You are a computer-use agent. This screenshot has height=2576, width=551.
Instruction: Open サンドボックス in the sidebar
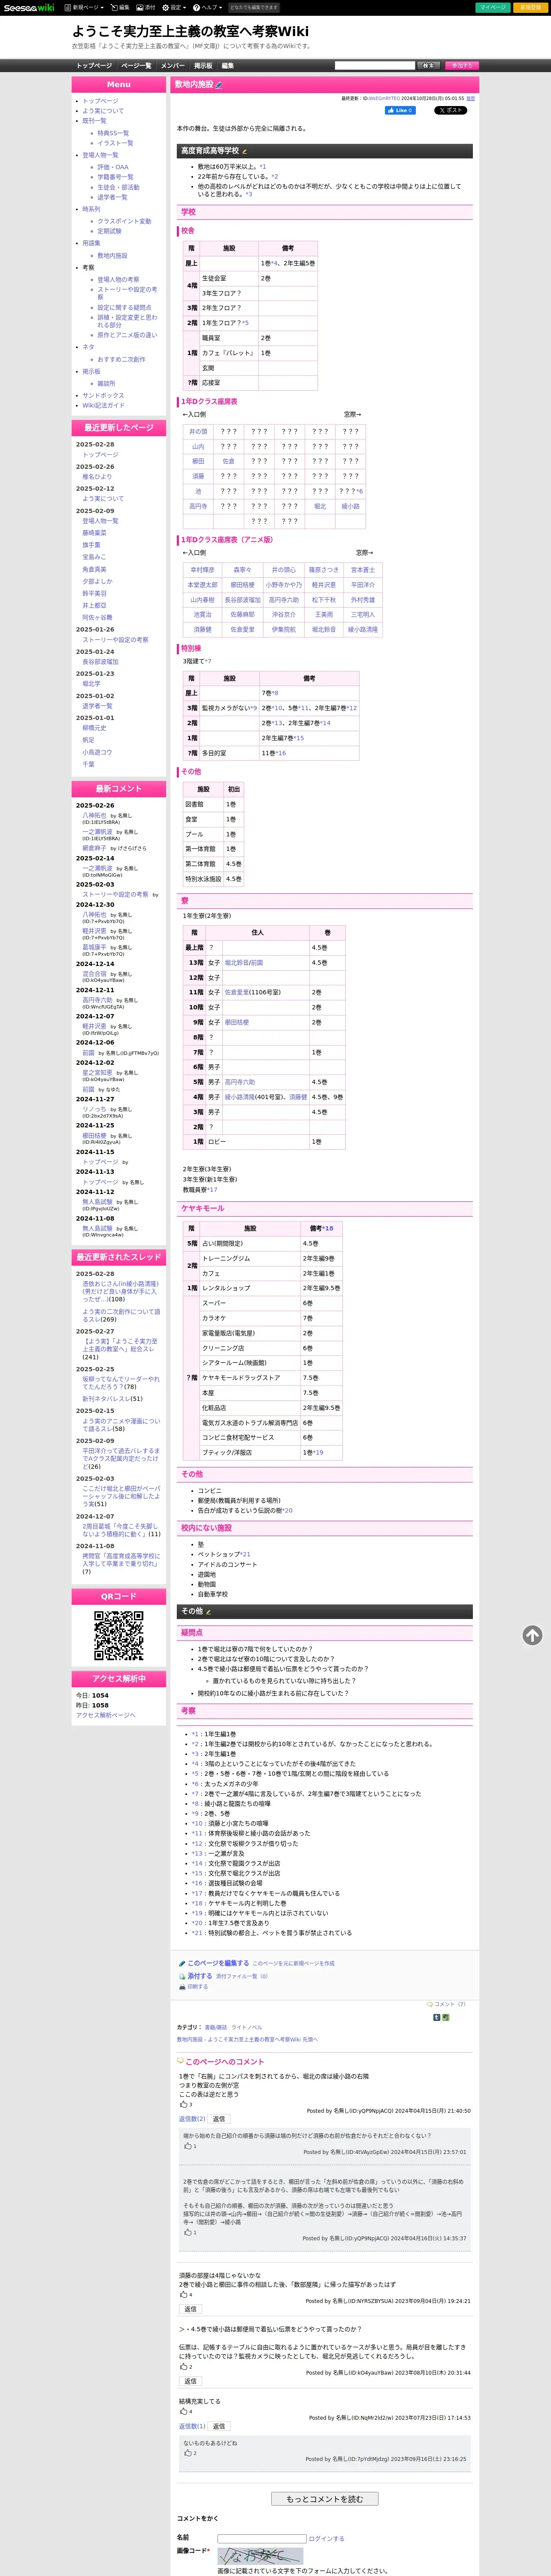pos(103,395)
